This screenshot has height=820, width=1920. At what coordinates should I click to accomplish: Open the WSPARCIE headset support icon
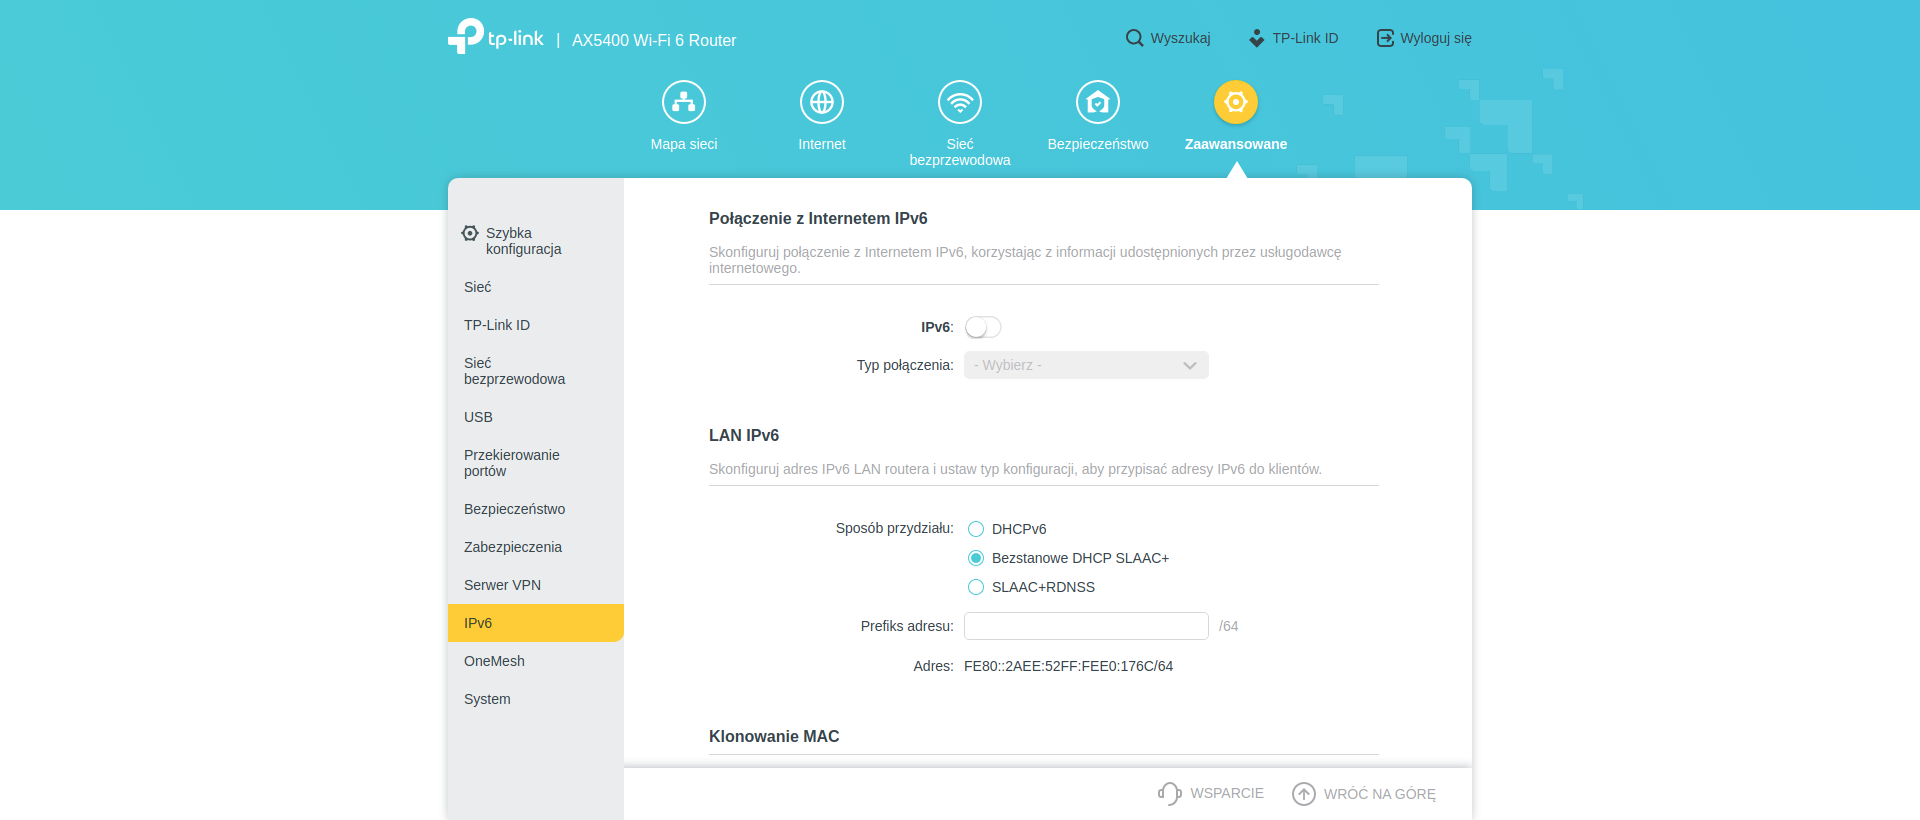1169,793
